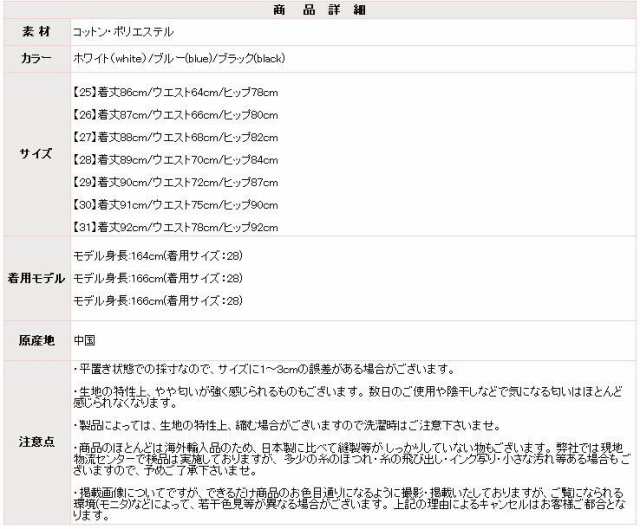Click the 商品詳細 table header
Image resolution: width=640 pixels, height=529 pixels.
[x=320, y=12]
